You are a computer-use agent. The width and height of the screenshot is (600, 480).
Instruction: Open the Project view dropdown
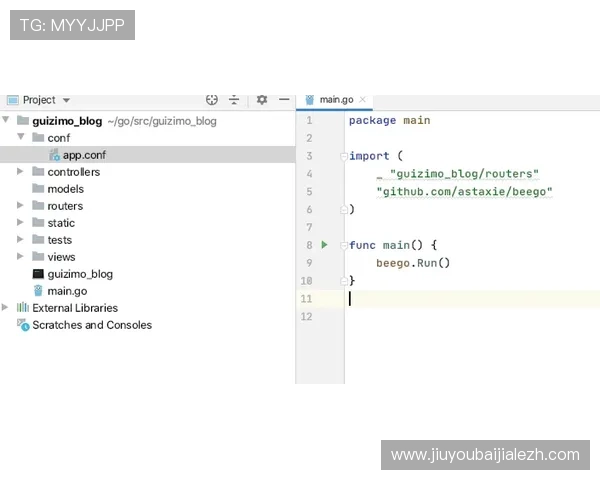pos(66,100)
